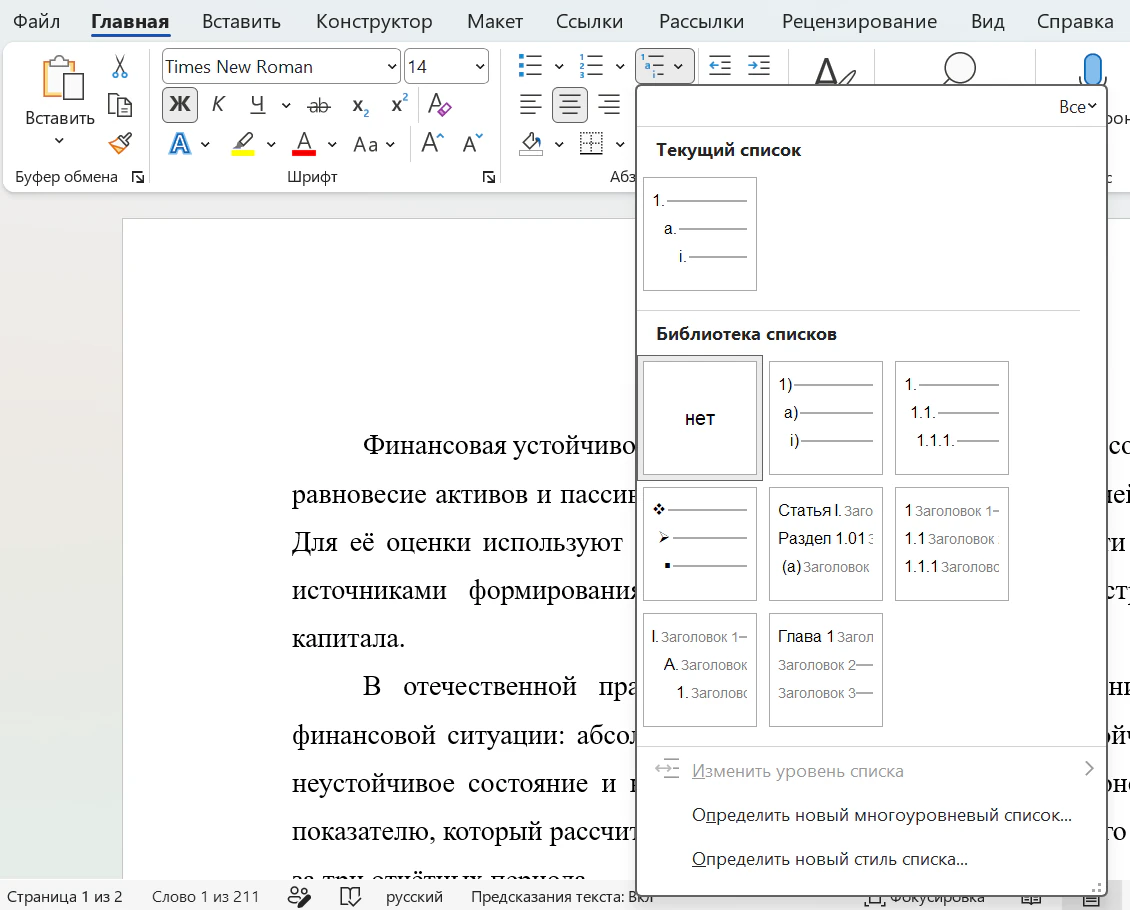Cut selection with the scissors icon

[x=120, y=66]
